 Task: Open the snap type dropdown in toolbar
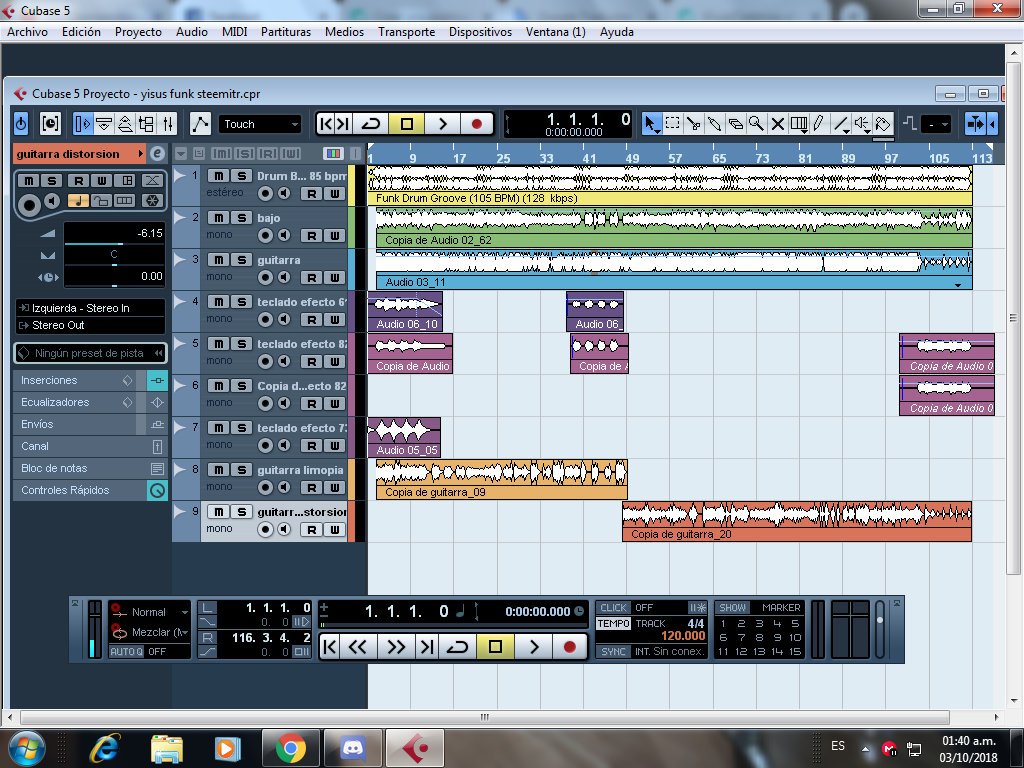coord(935,124)
